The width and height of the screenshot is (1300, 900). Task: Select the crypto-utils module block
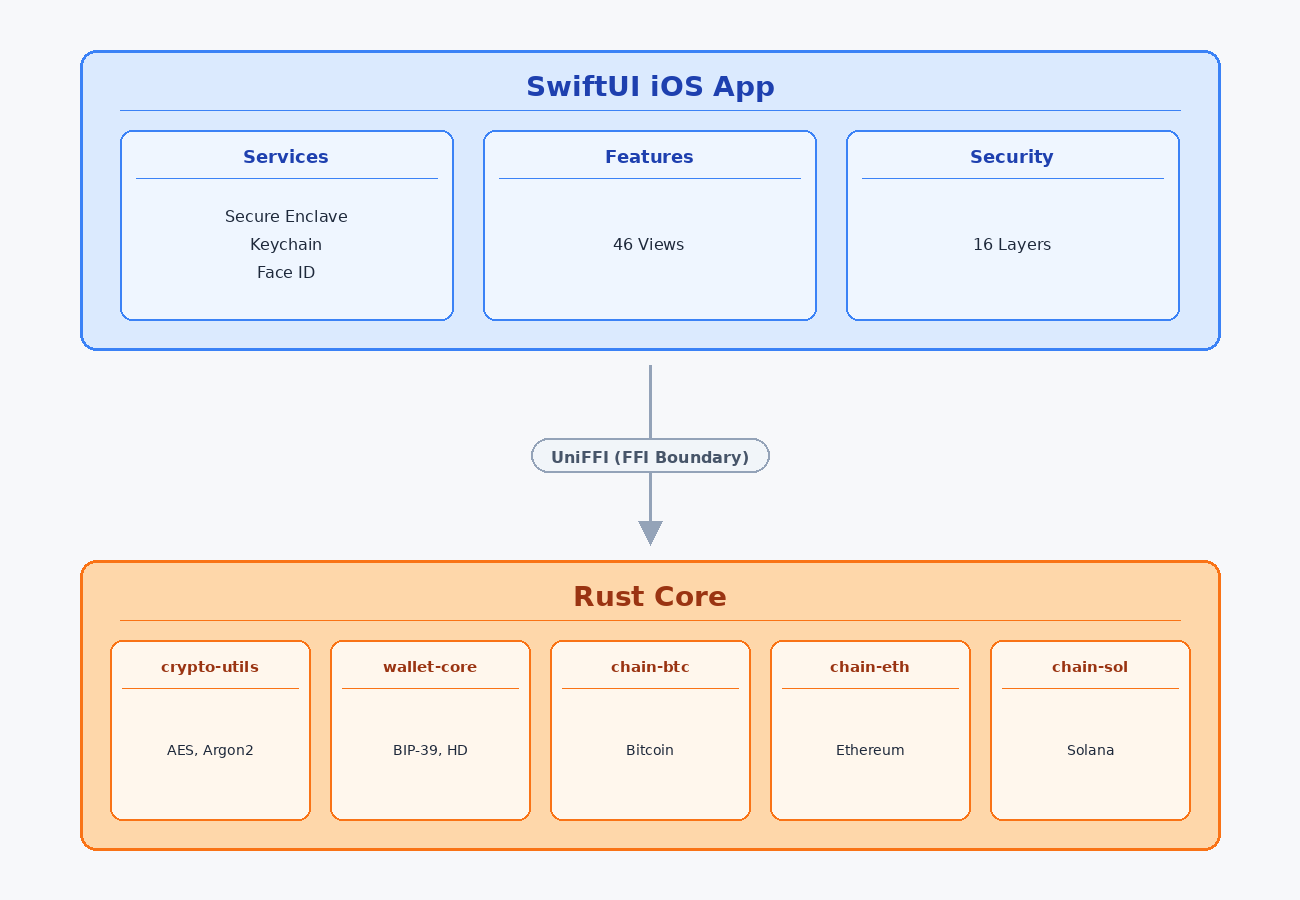click(210, 730)
